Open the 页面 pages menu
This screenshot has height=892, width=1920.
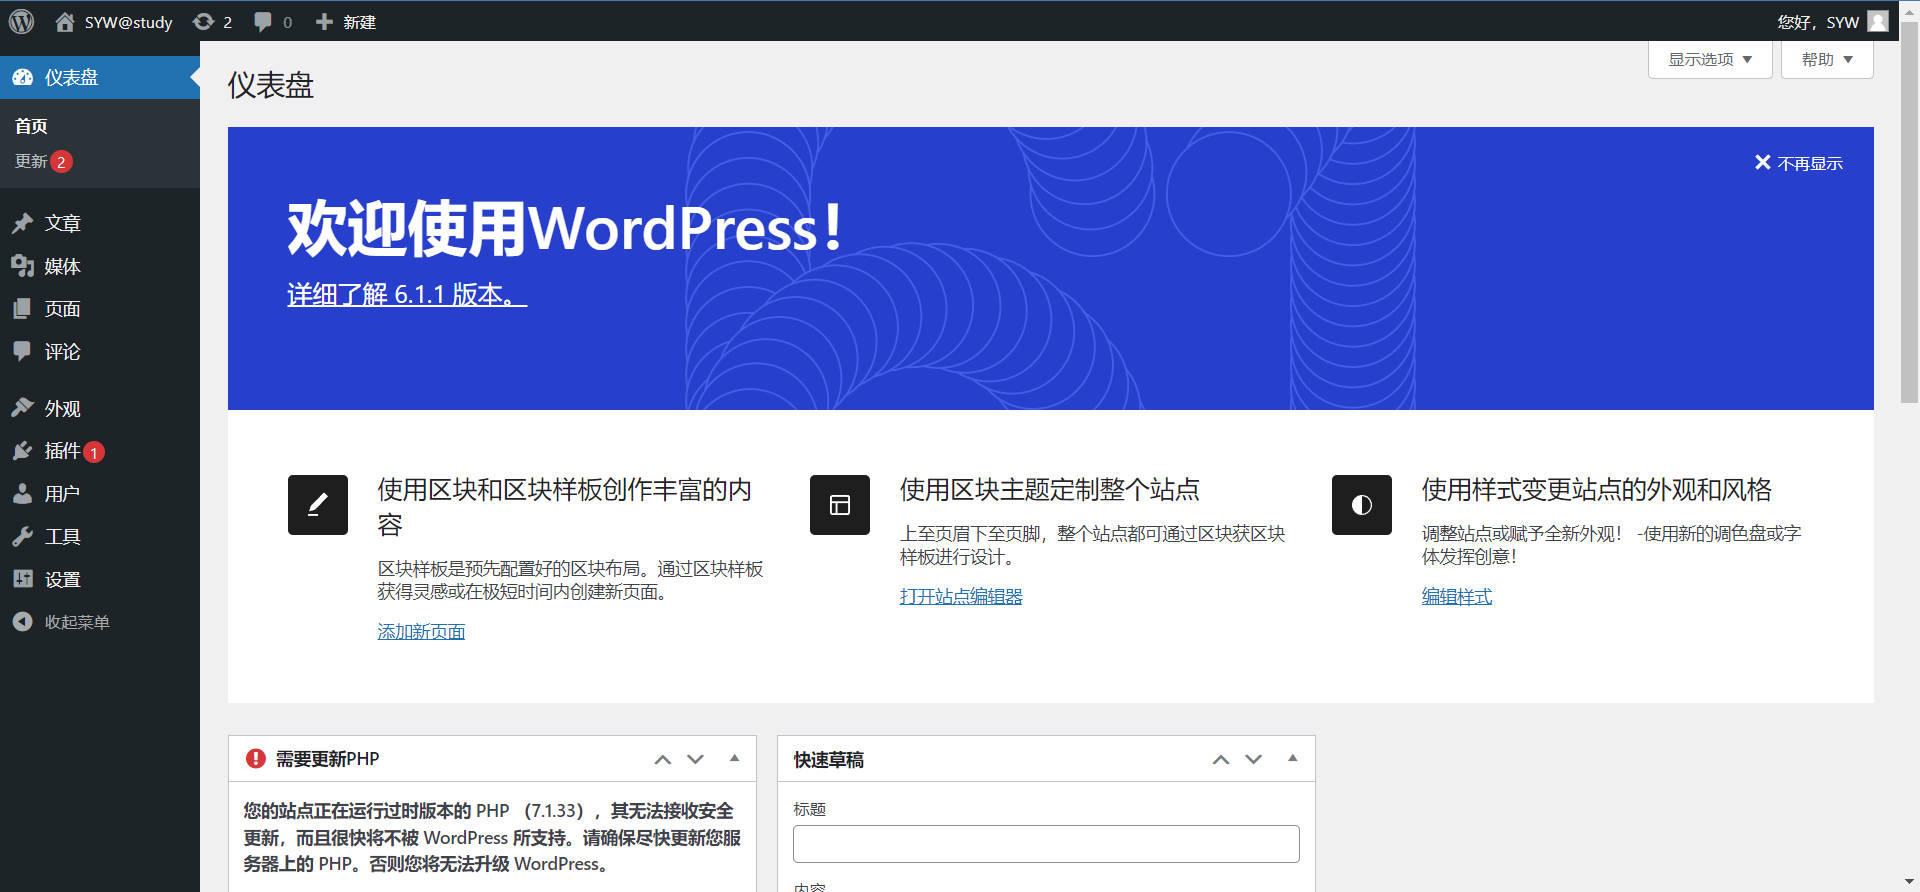(100, 309)
